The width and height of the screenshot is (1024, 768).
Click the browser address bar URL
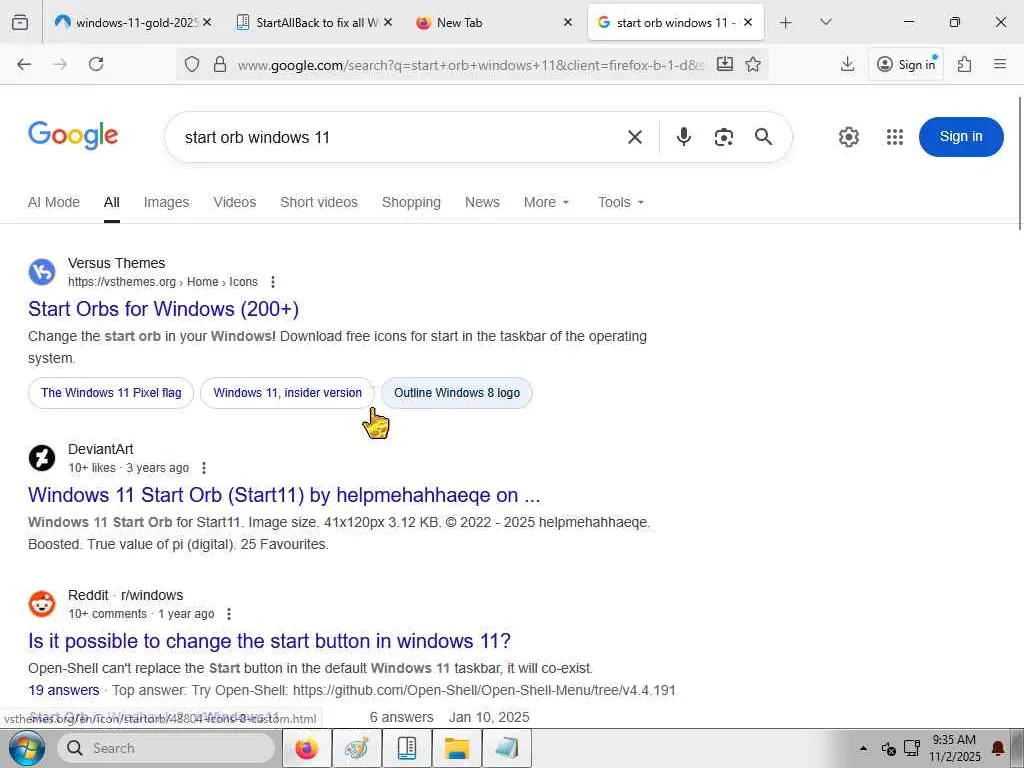[x=470, y=65]
